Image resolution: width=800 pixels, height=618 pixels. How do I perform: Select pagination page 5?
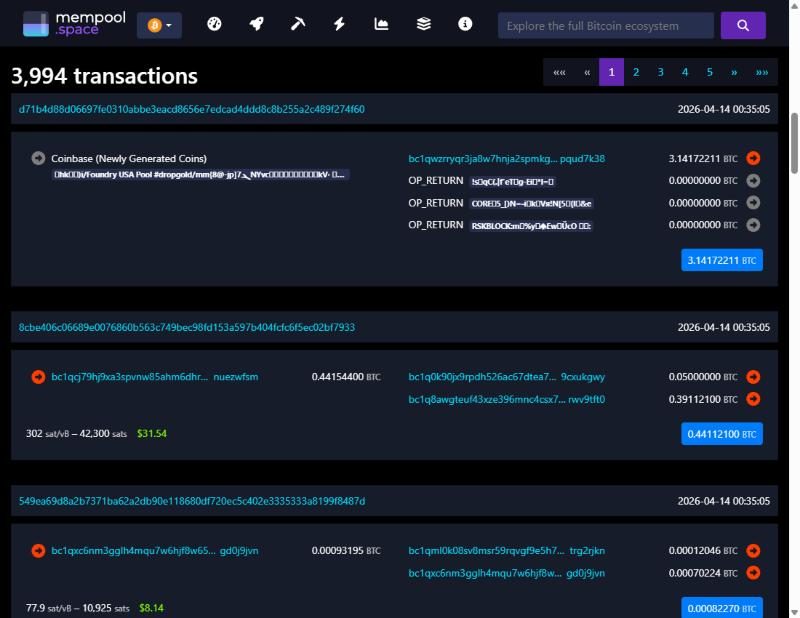(x=709, y=72)
